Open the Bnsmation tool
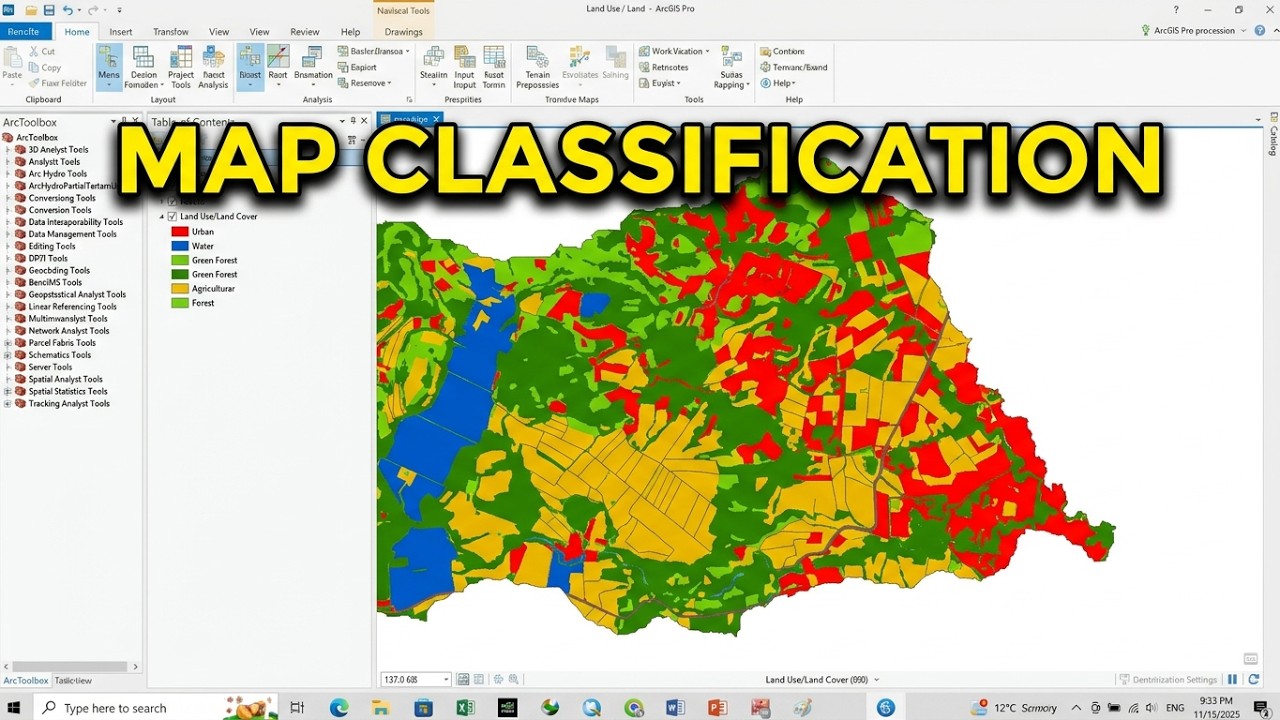The height and width of the screenshot is (720, 1280). (313, 67)
